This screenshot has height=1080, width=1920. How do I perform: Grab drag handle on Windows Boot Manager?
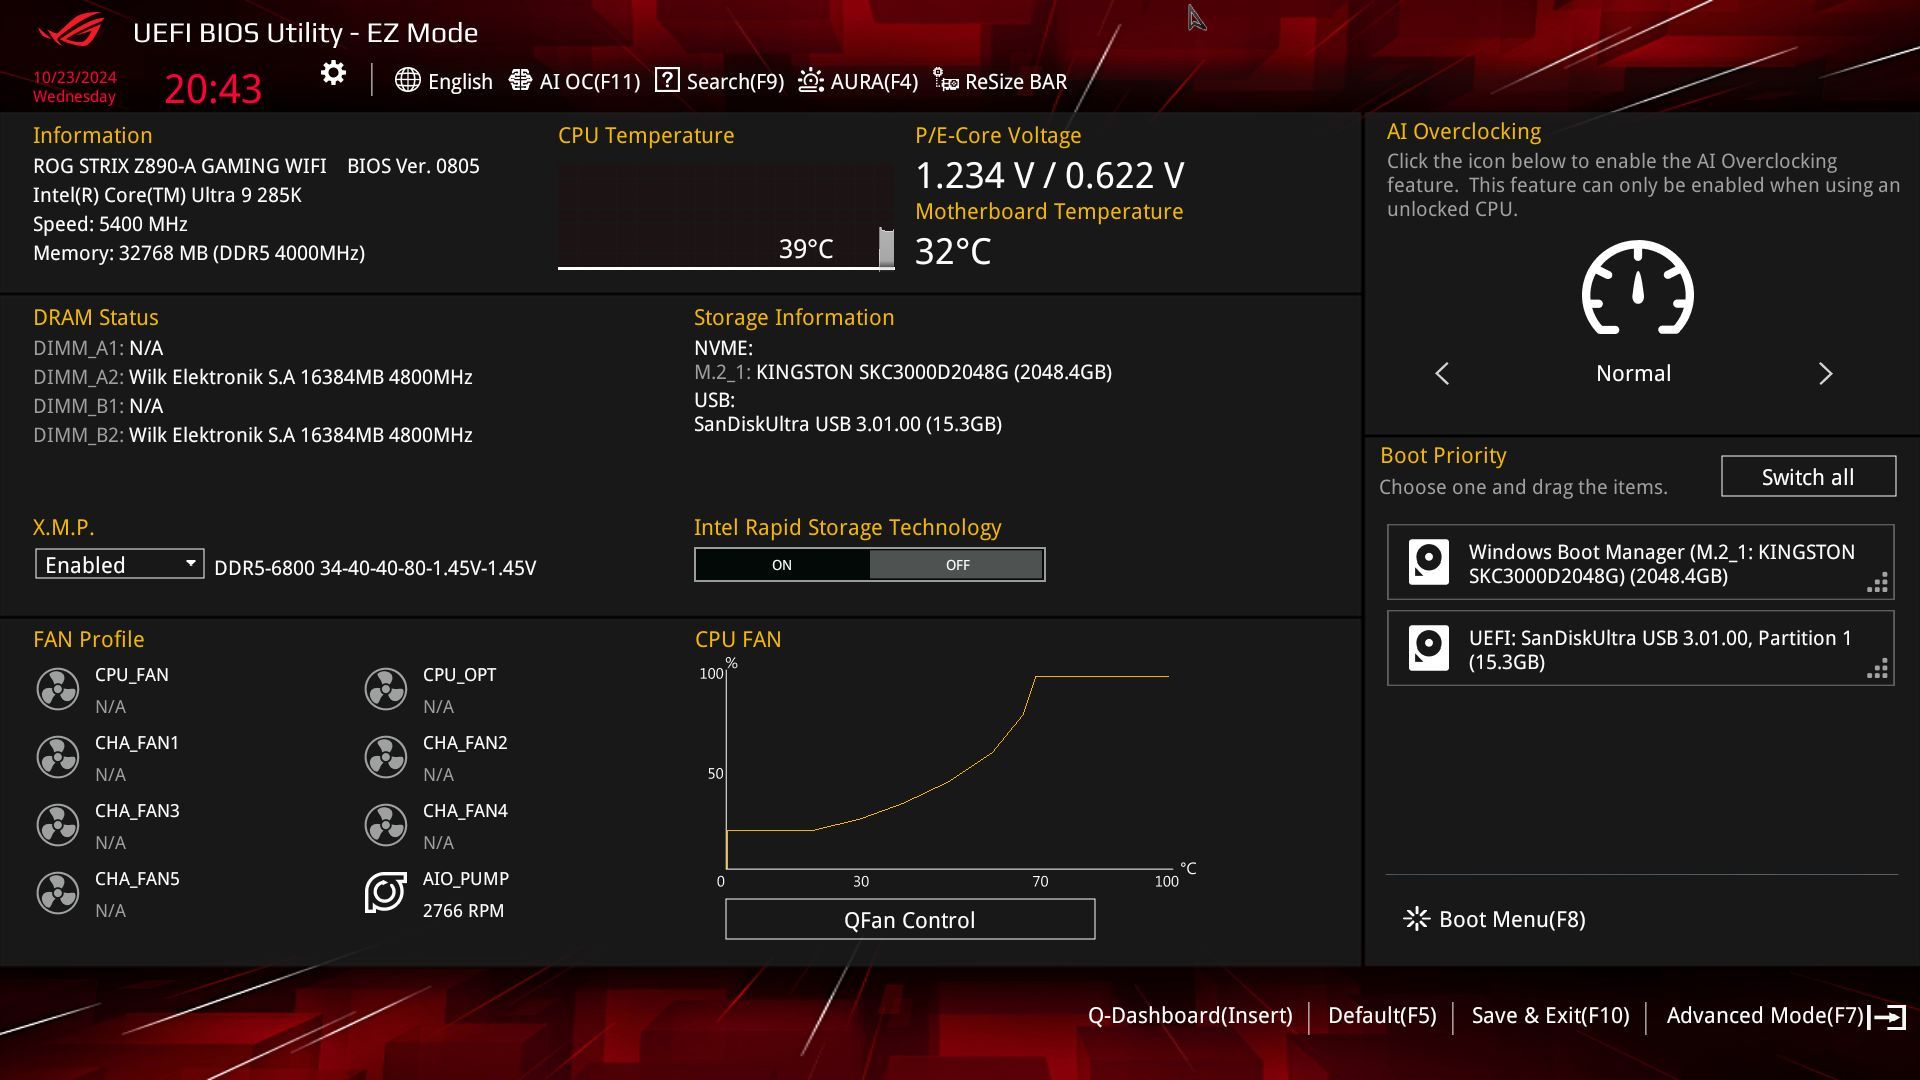pos(1877,583)
